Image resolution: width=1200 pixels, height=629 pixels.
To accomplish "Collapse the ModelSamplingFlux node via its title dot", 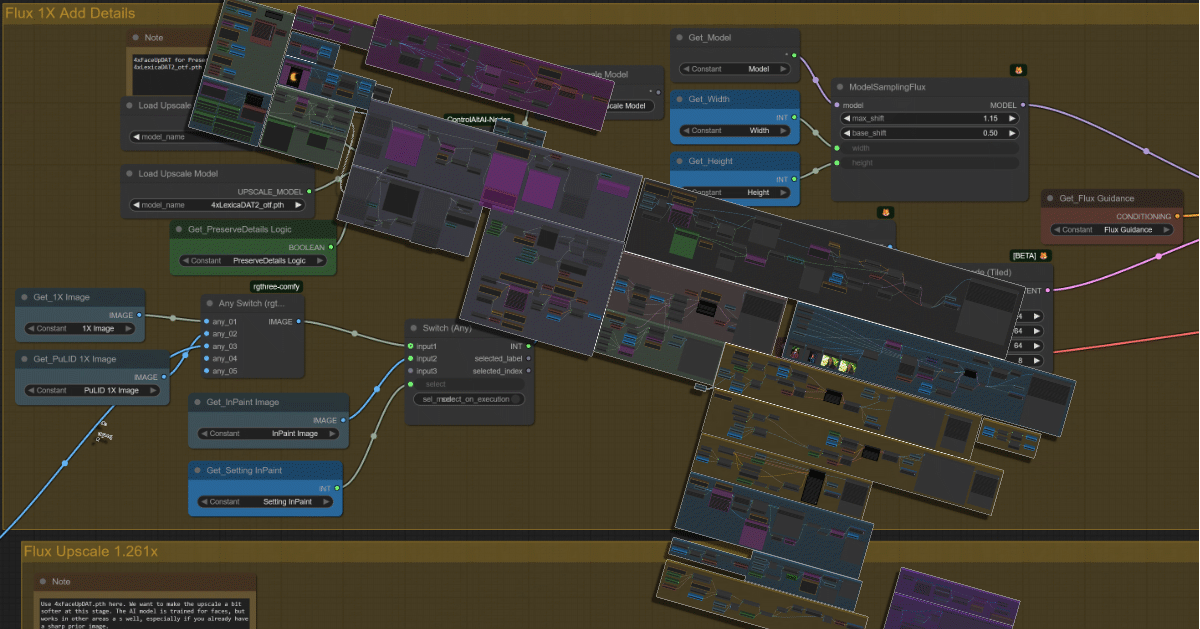I will coord(840,87).
